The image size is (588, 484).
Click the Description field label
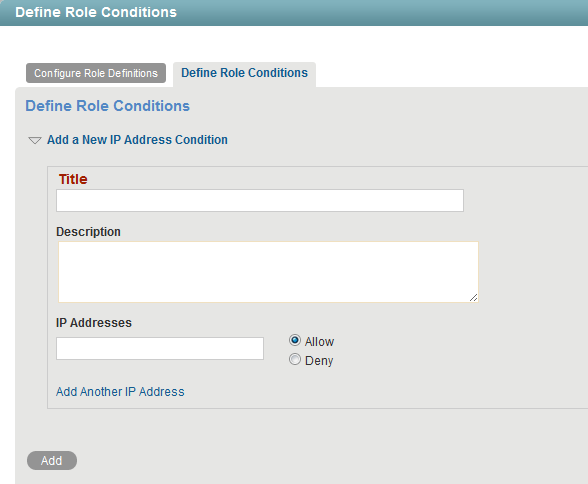(88, 232)
